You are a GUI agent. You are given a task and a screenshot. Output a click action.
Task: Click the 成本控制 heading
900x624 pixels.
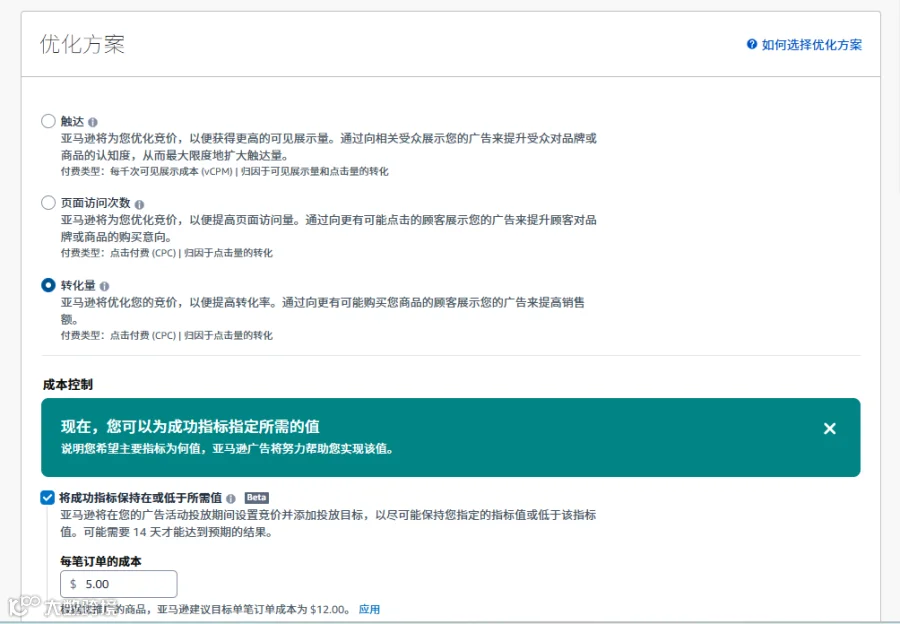click(68, 385)
